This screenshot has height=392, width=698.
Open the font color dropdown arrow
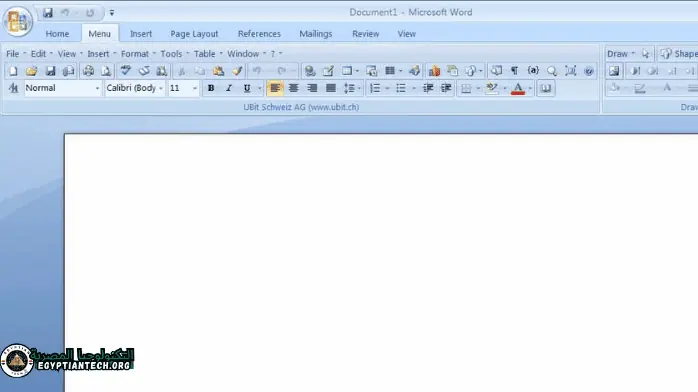click(x=530, y=89)
